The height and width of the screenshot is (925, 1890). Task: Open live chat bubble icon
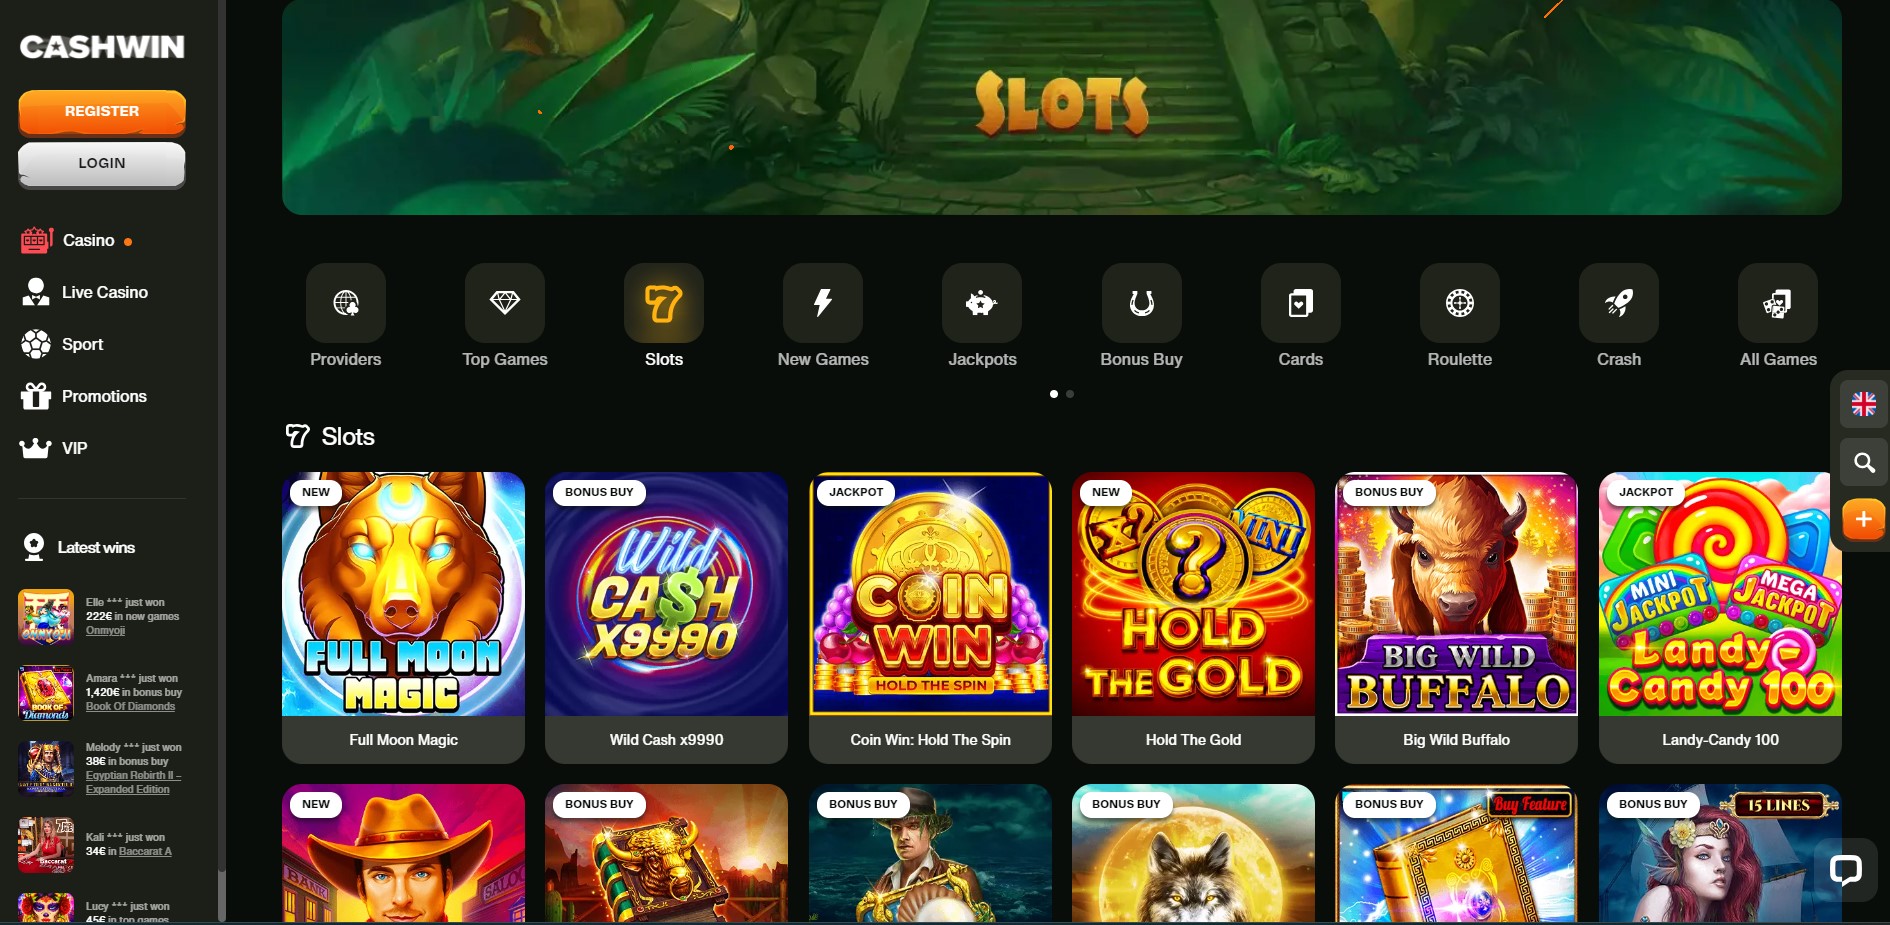coord(1845,870)
